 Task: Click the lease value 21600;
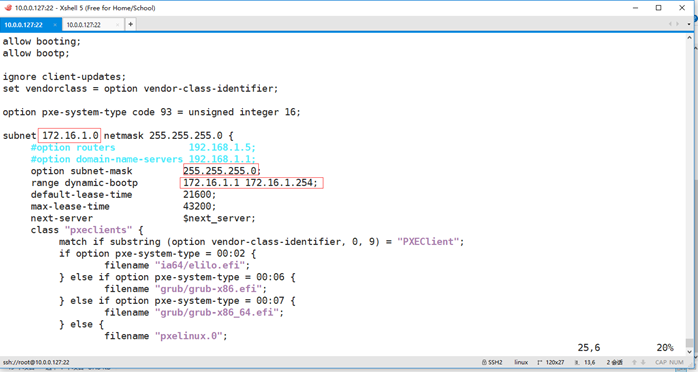(x=199, y=194)
